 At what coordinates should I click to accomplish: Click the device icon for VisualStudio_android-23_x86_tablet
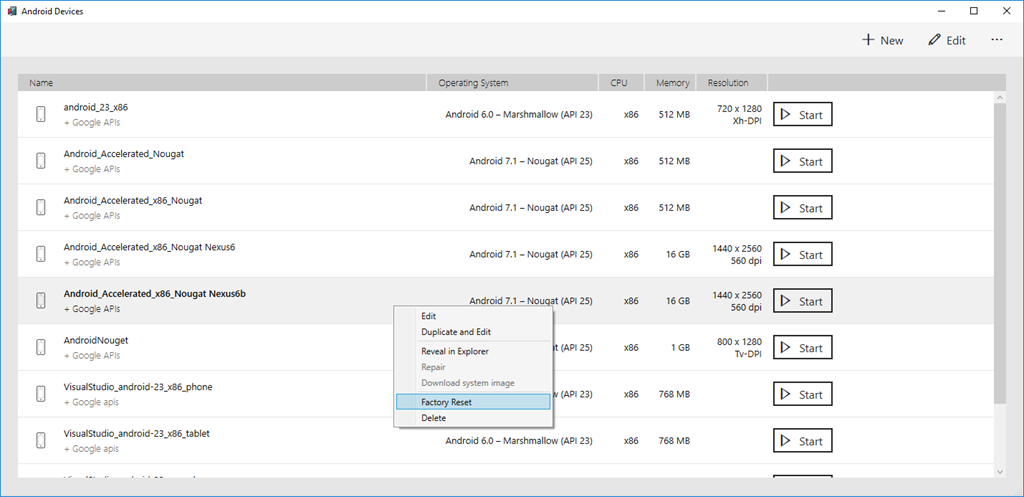click(x=41, y=440)
